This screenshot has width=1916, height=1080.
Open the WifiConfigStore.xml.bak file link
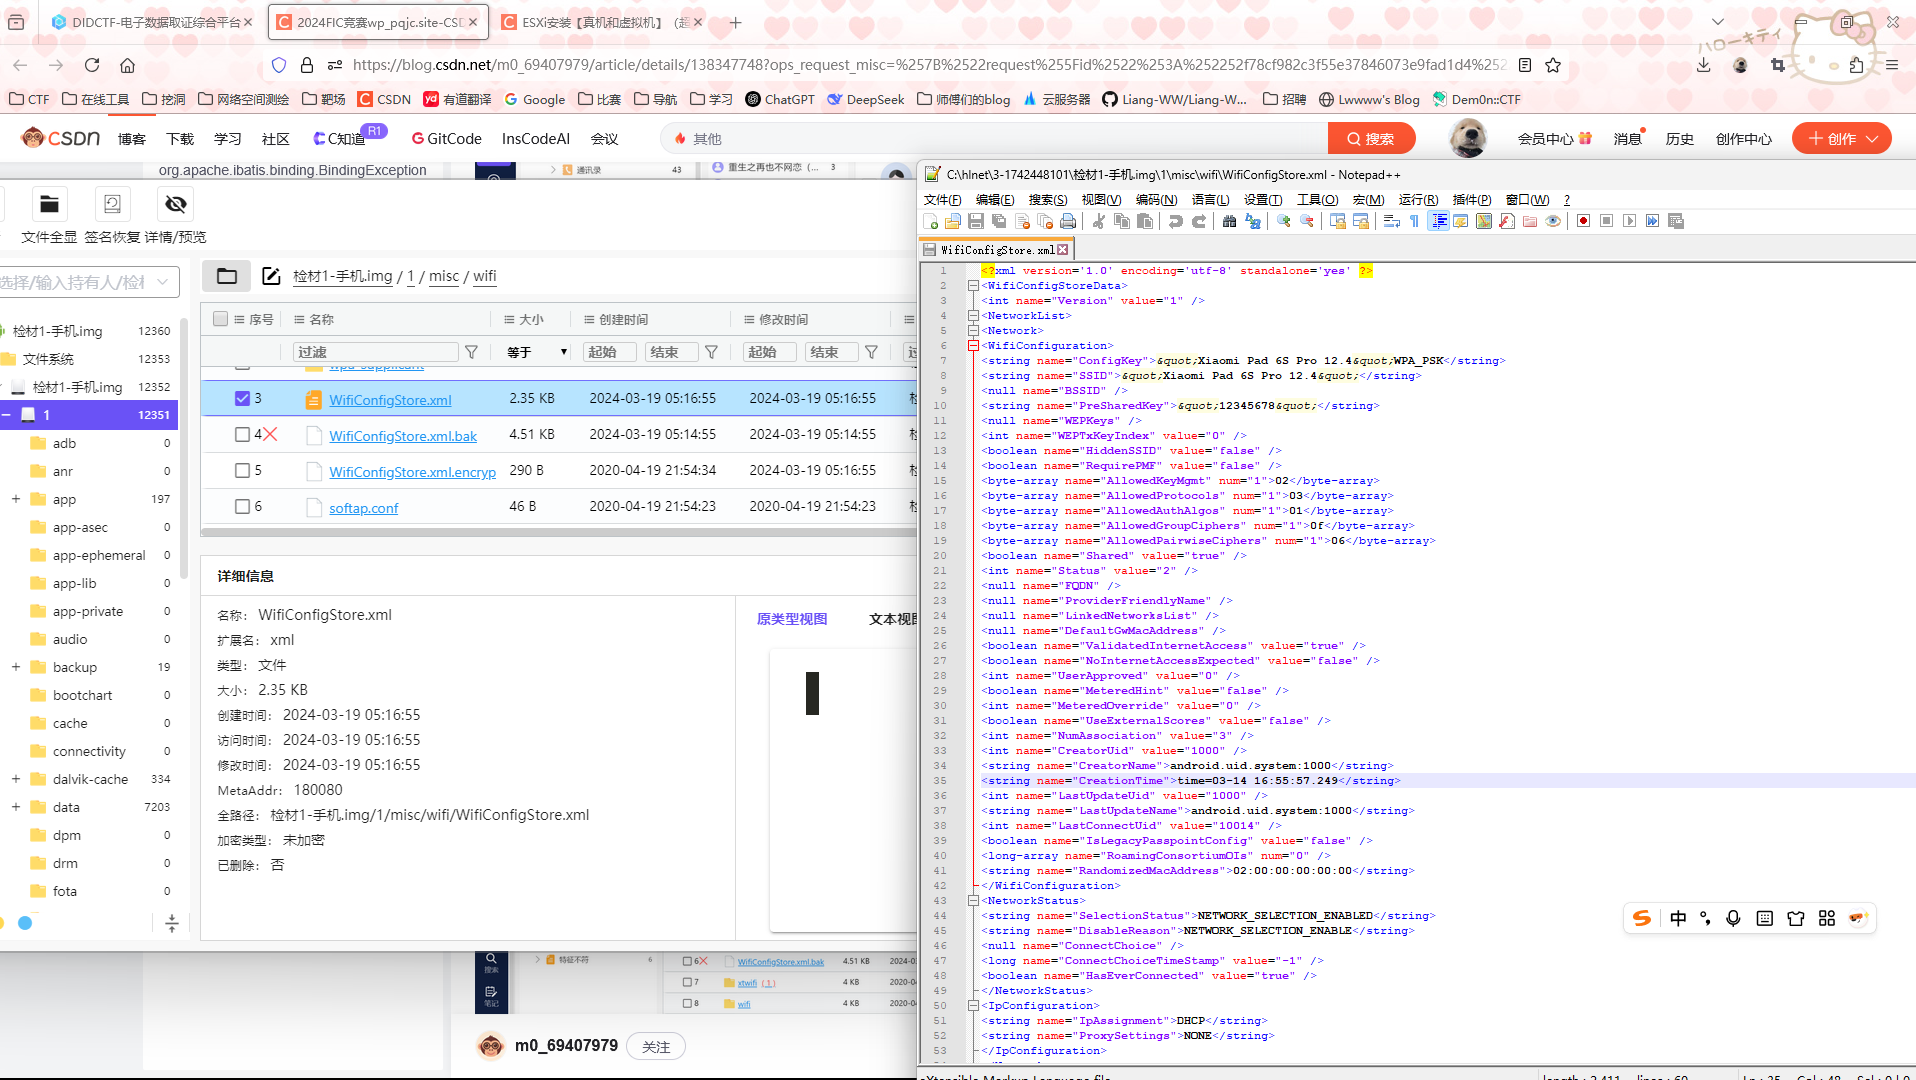coord(403,436)
